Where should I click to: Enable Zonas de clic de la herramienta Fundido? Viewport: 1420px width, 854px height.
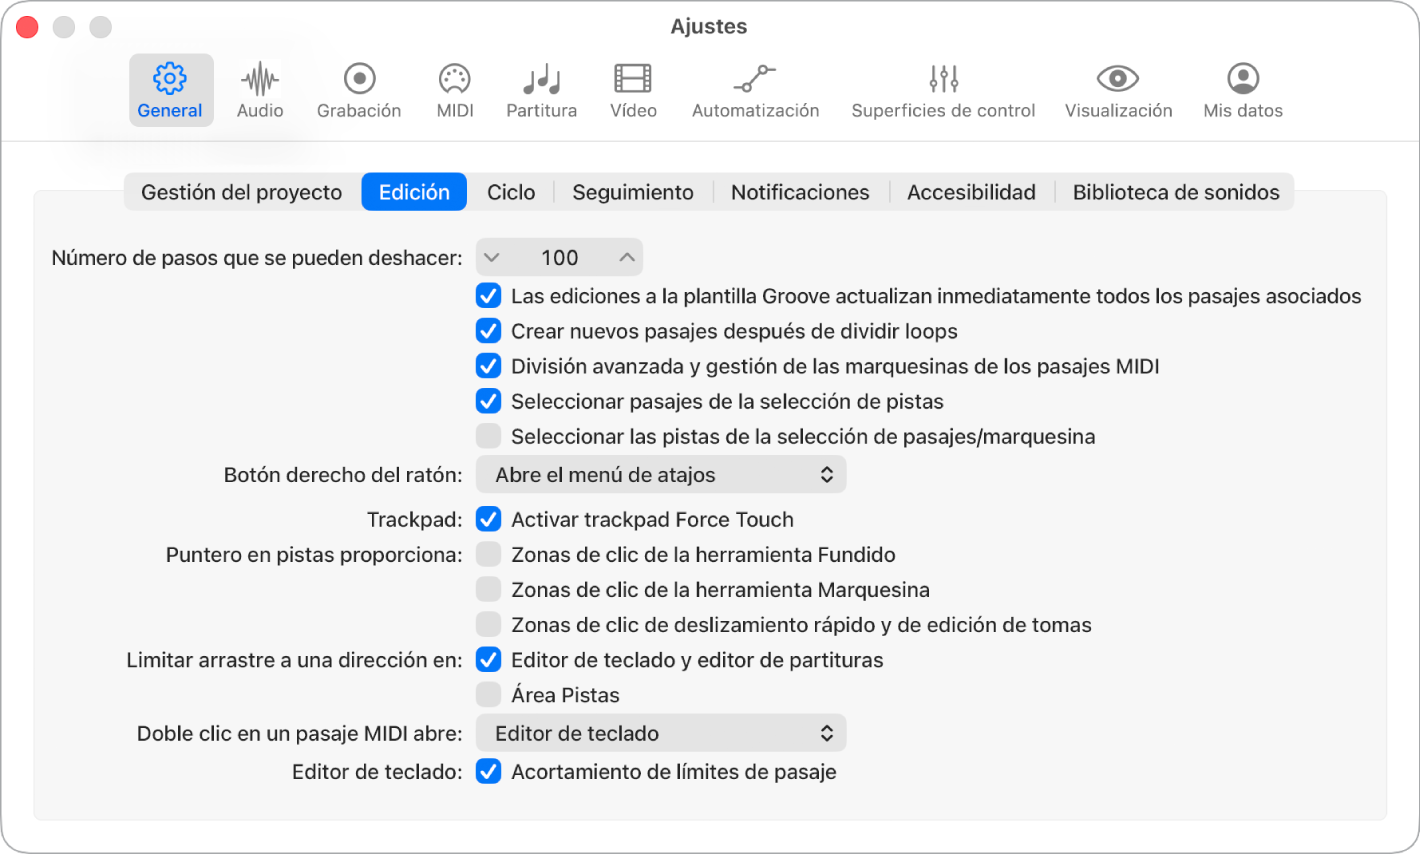tap(488, 554)
